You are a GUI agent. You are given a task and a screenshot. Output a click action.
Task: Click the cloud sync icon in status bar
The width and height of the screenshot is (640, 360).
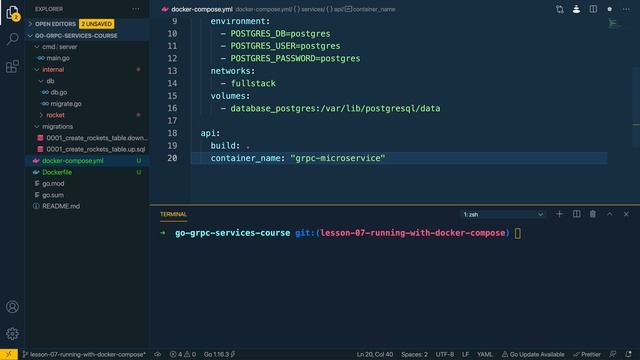[158, 354]
